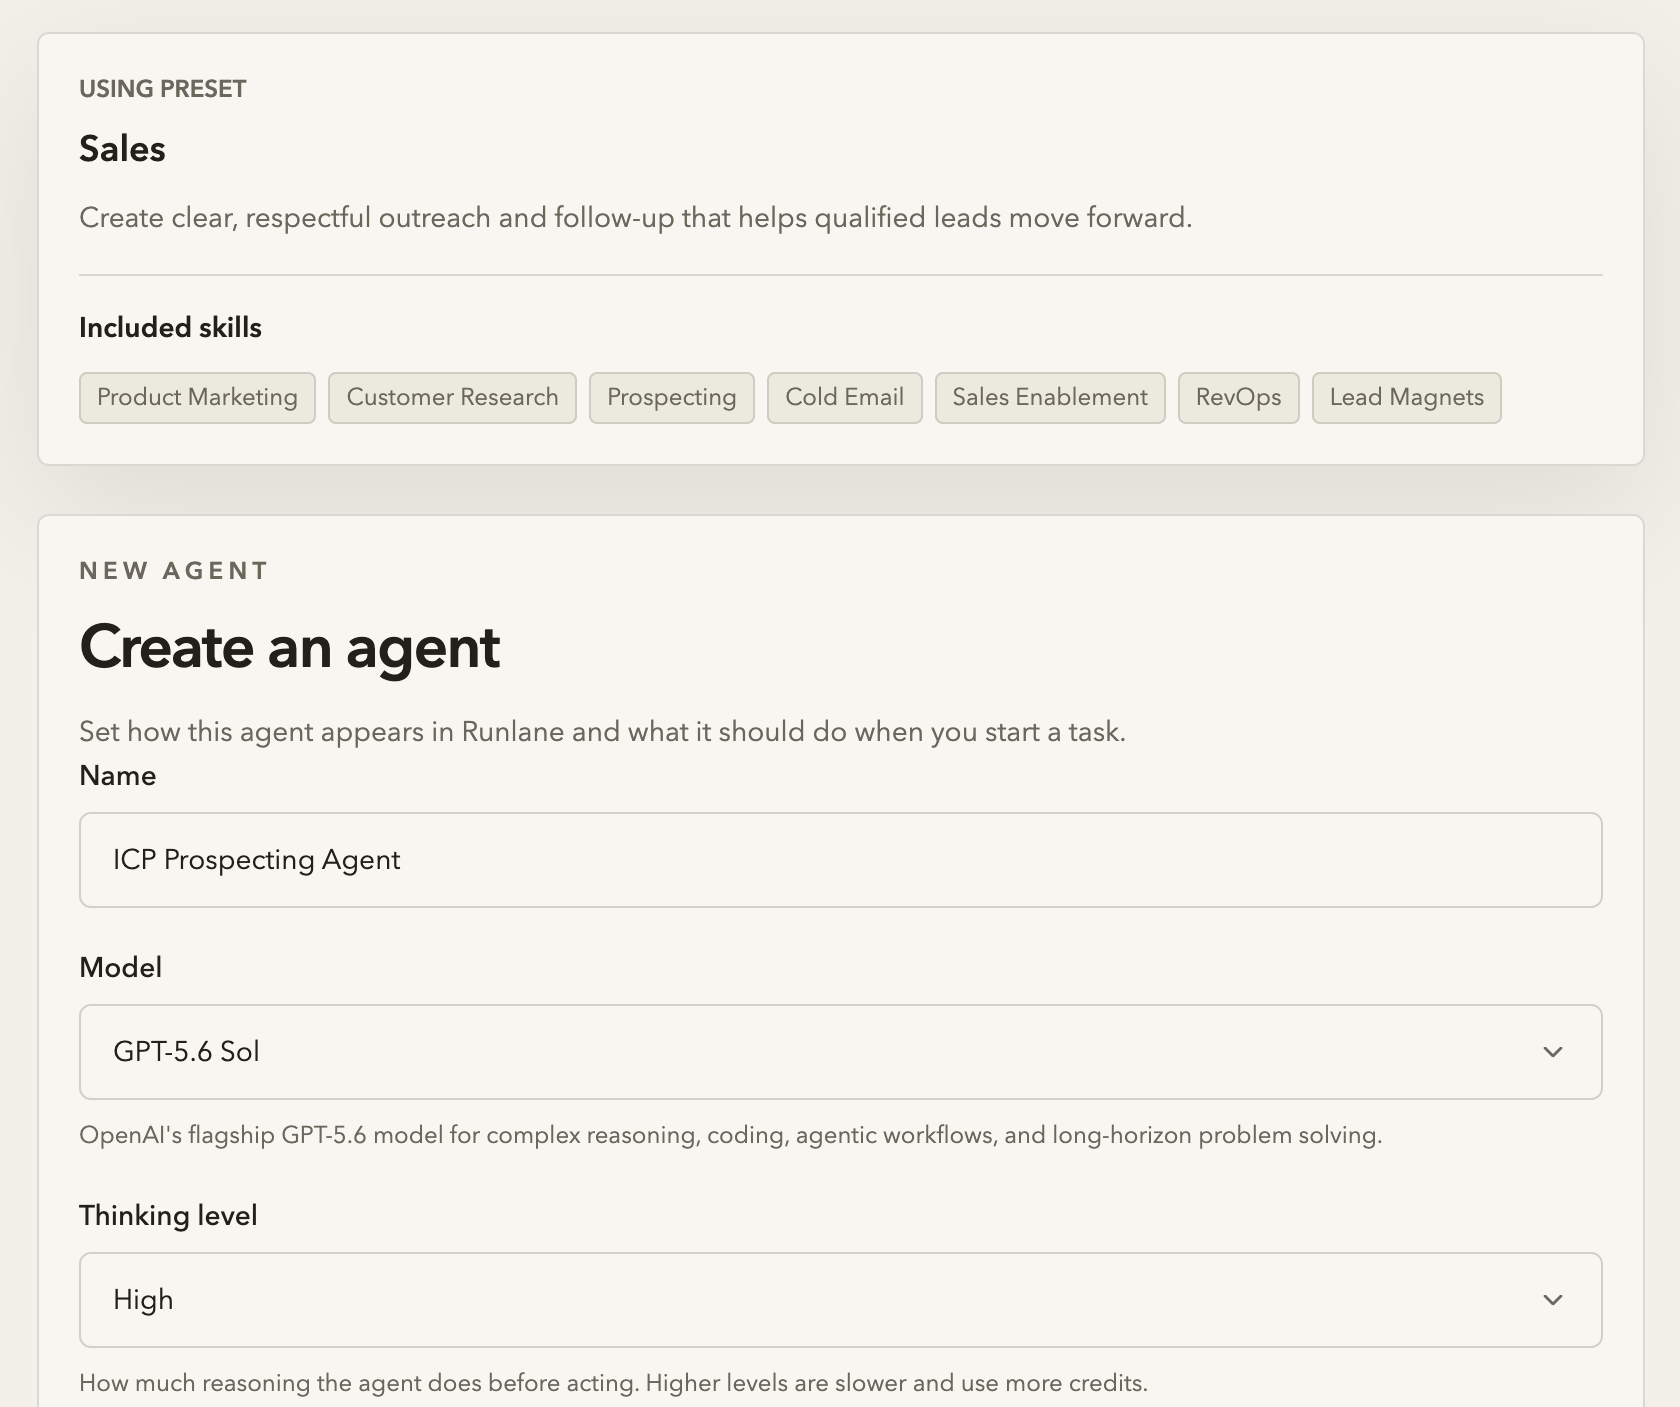Viewport: 1680px width, 1407px height.
Task: Click the OpenAI's flagship GPT-5.6 model description
Action: [730, 1136]
